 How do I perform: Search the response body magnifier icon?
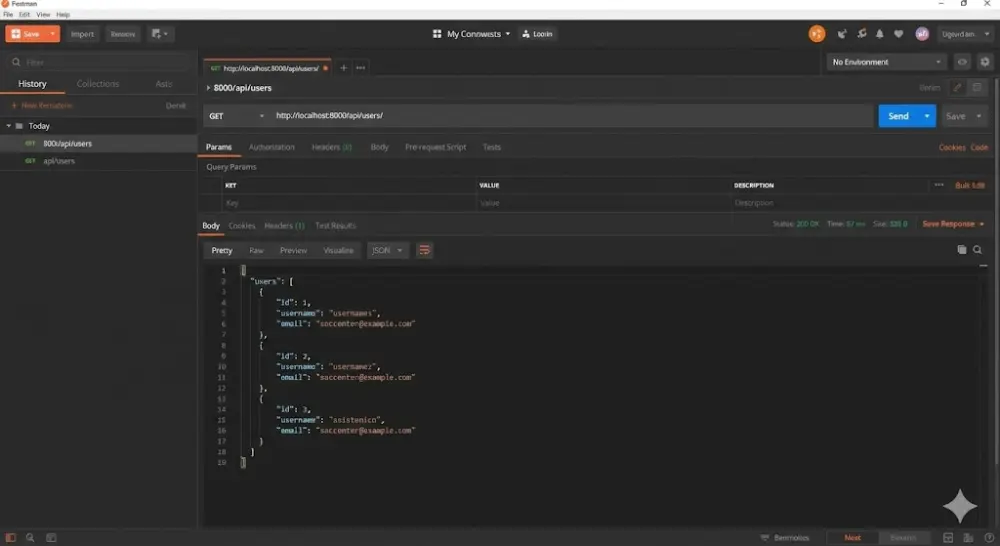click(977, 249)
